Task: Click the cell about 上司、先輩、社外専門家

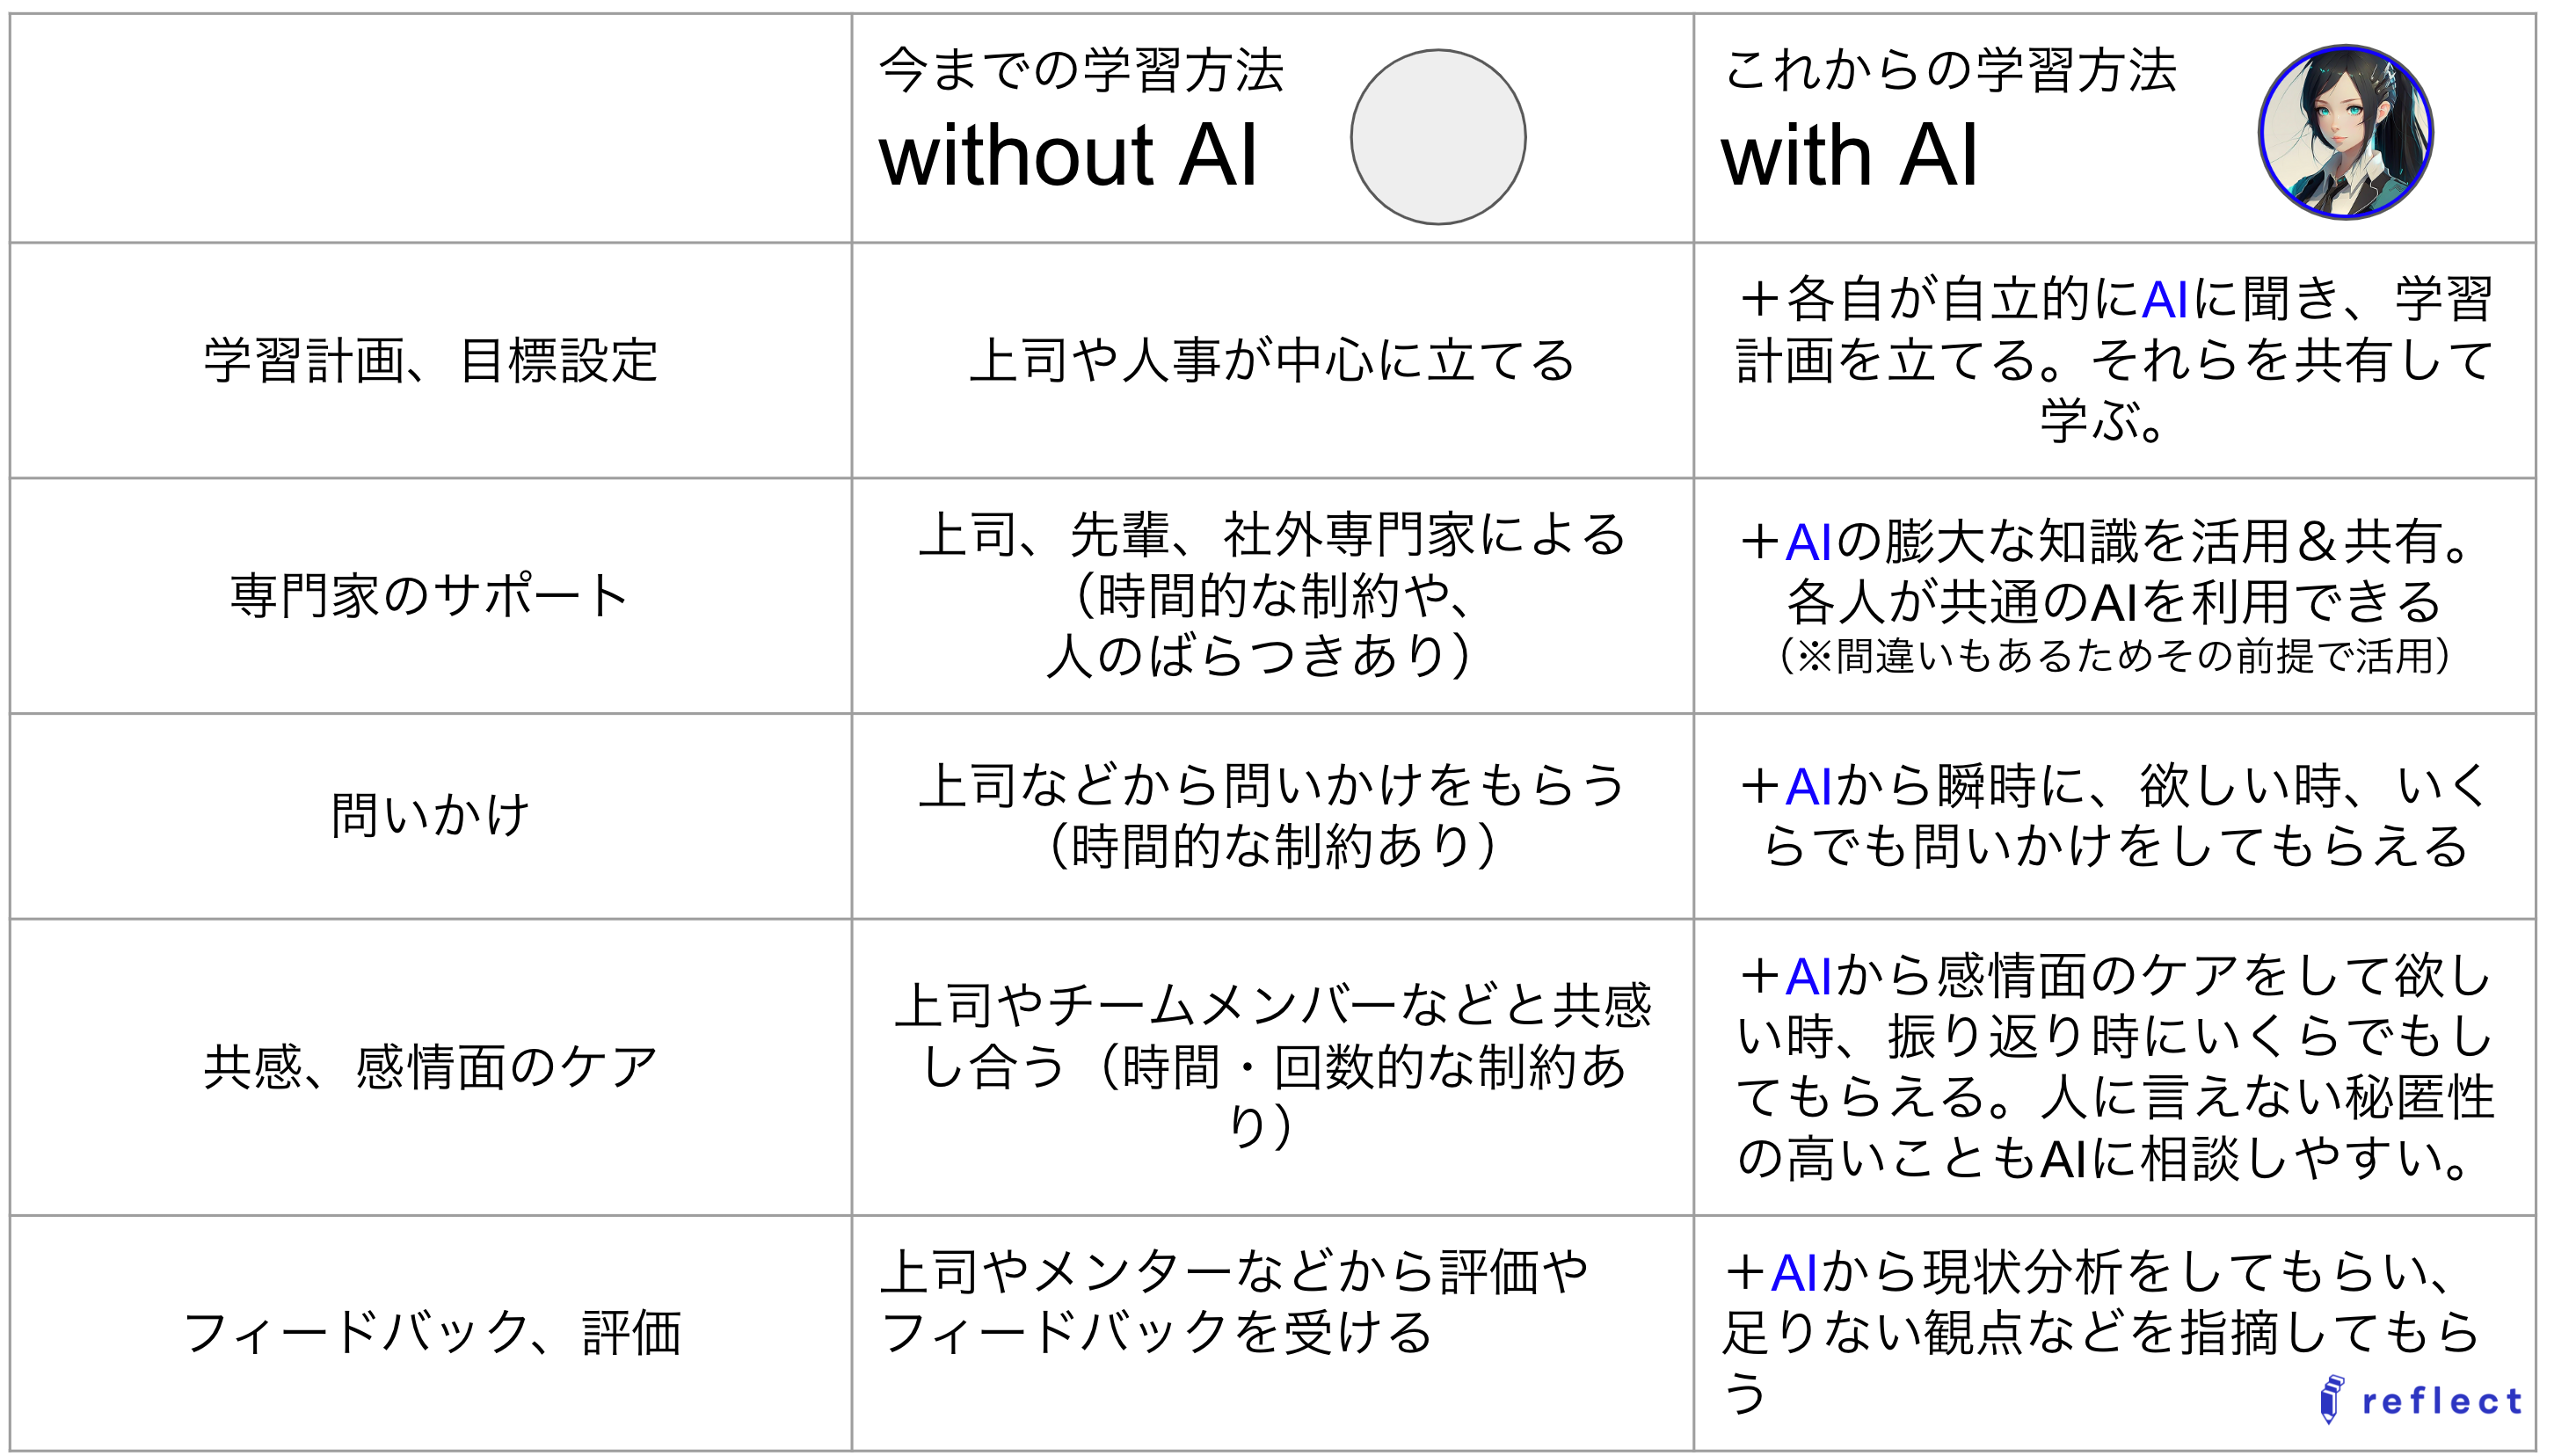Action: [x=1272, y=596]
